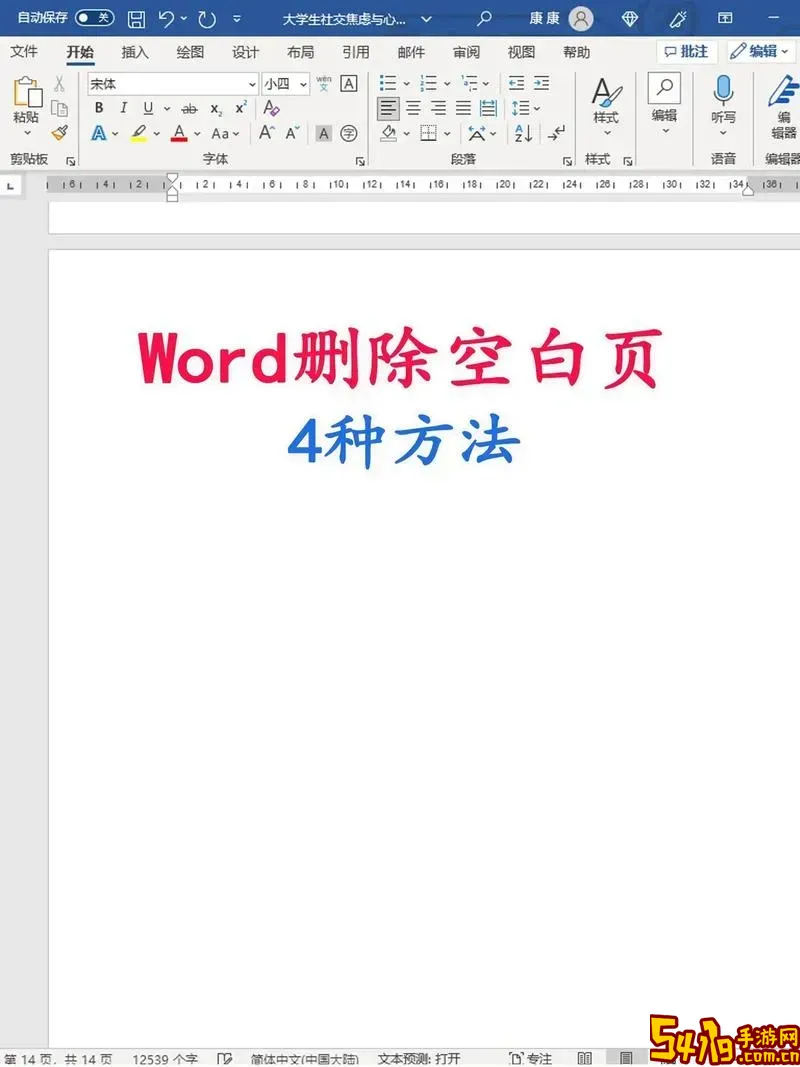
Task: Select the Format Painter brush
Action: coord(60,133)
